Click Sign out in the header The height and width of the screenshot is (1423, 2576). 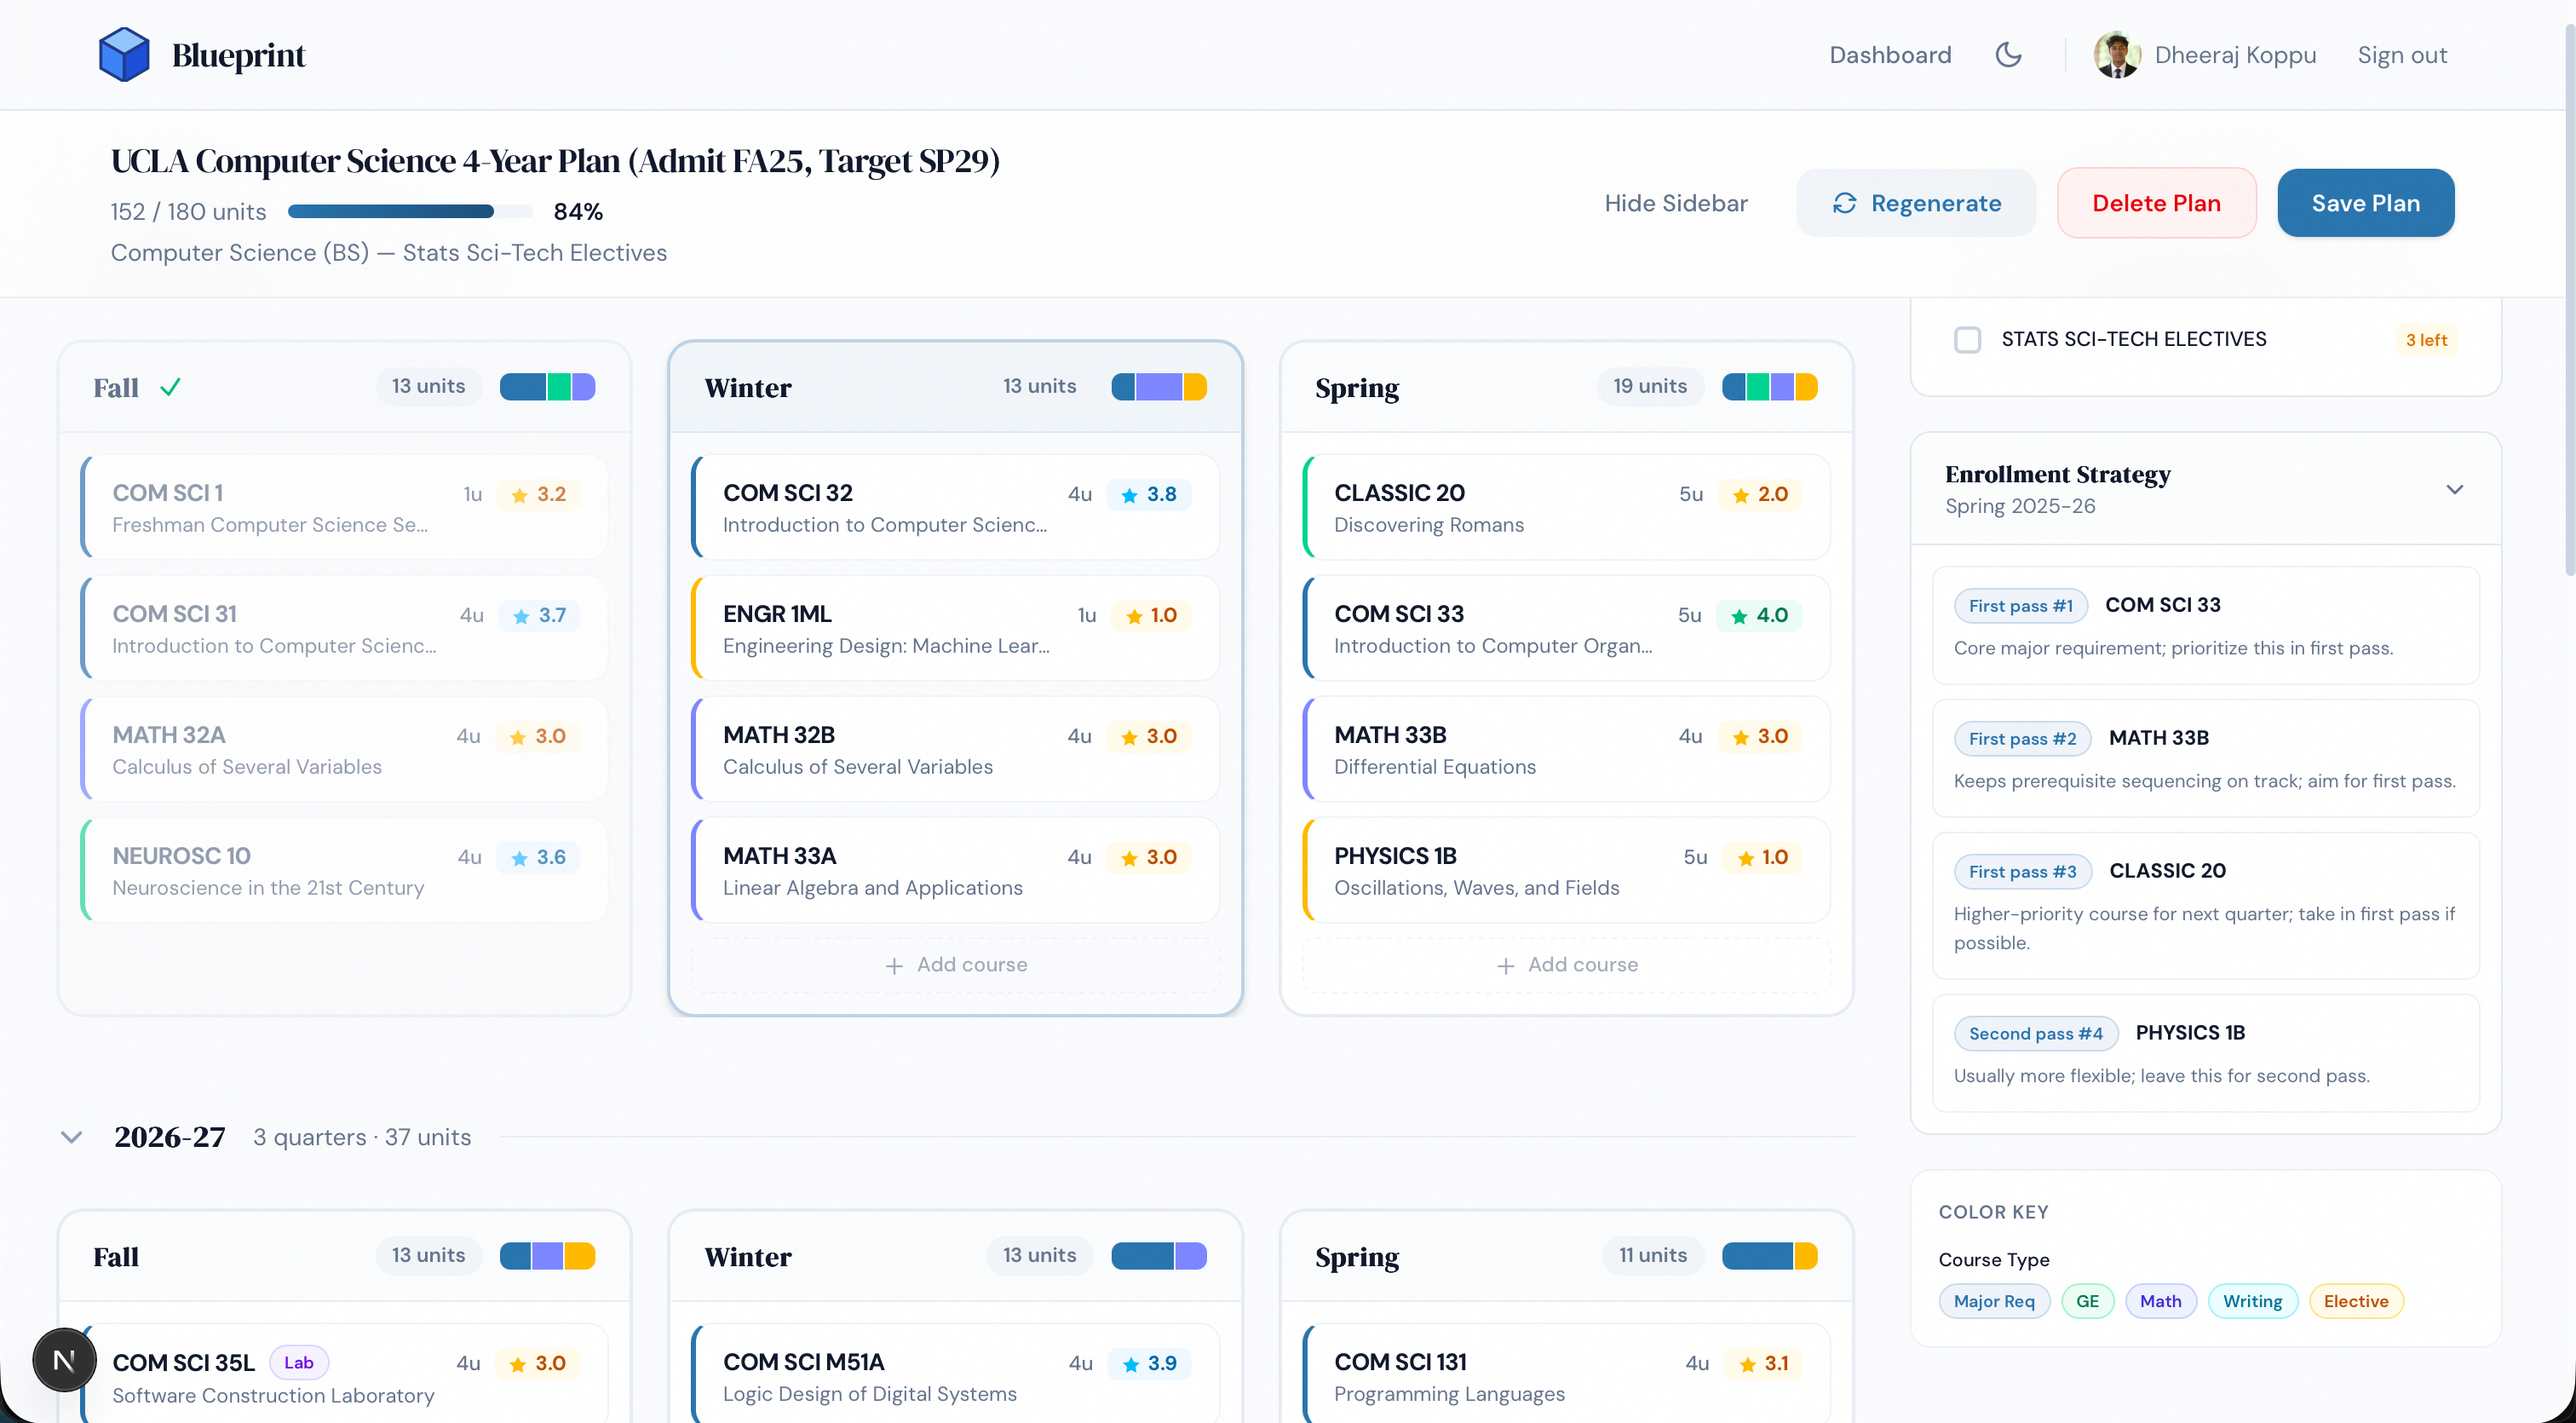2402,55
